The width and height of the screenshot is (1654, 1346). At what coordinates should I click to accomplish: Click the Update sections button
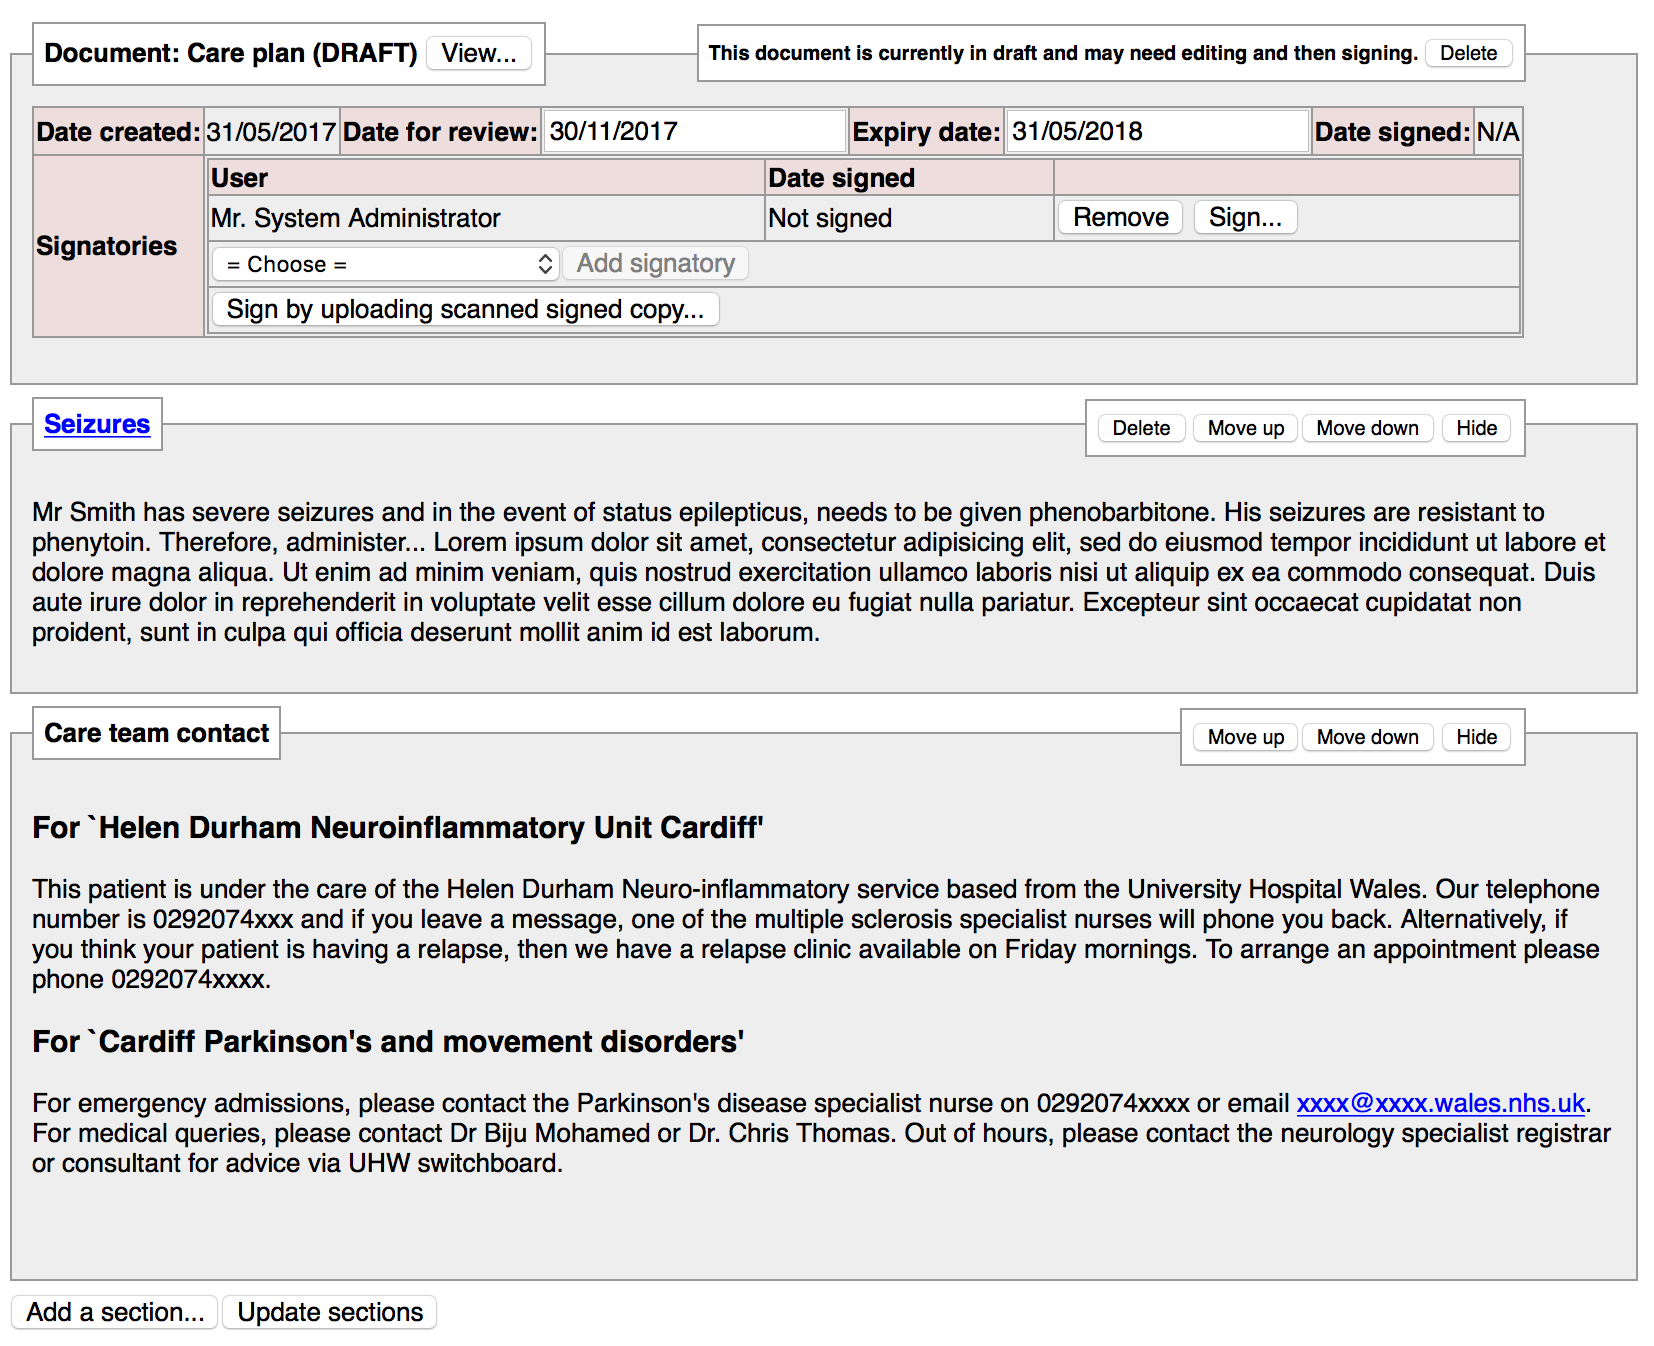[x=330, y=1312]
